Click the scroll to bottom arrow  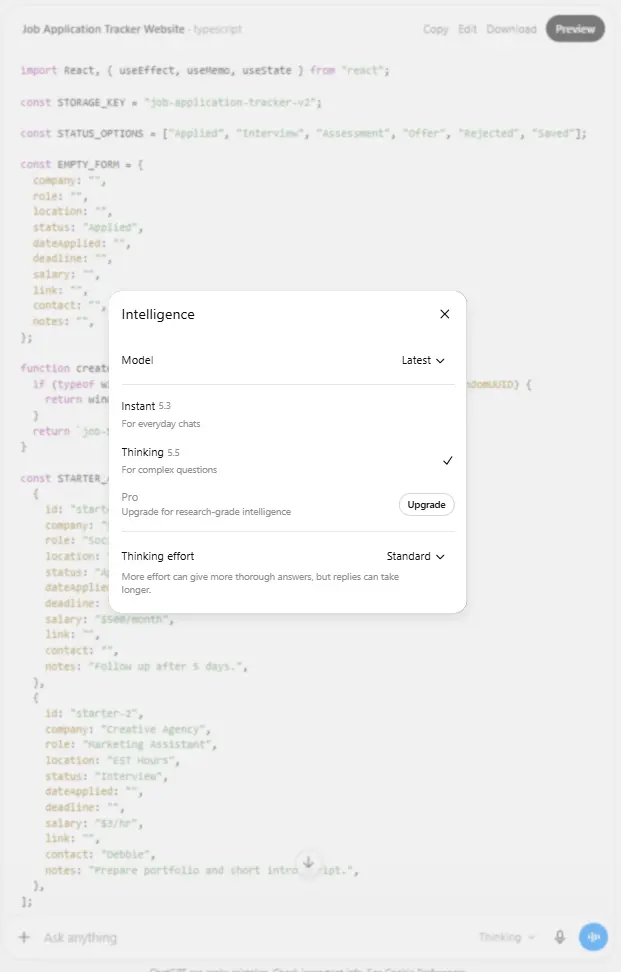coord(308,862)
